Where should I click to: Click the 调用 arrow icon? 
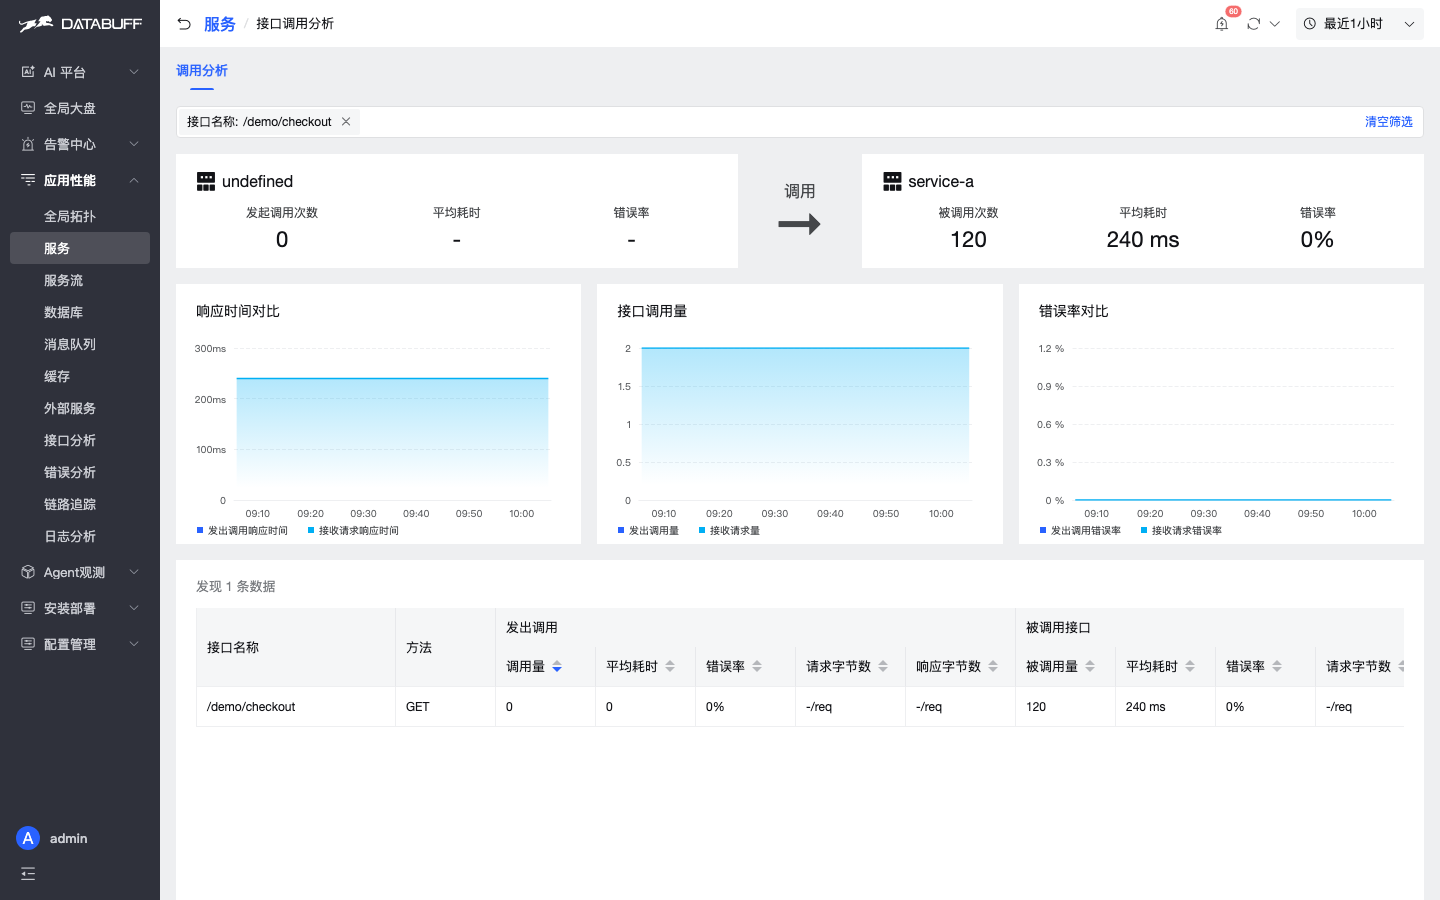click(x=799, y=224)
